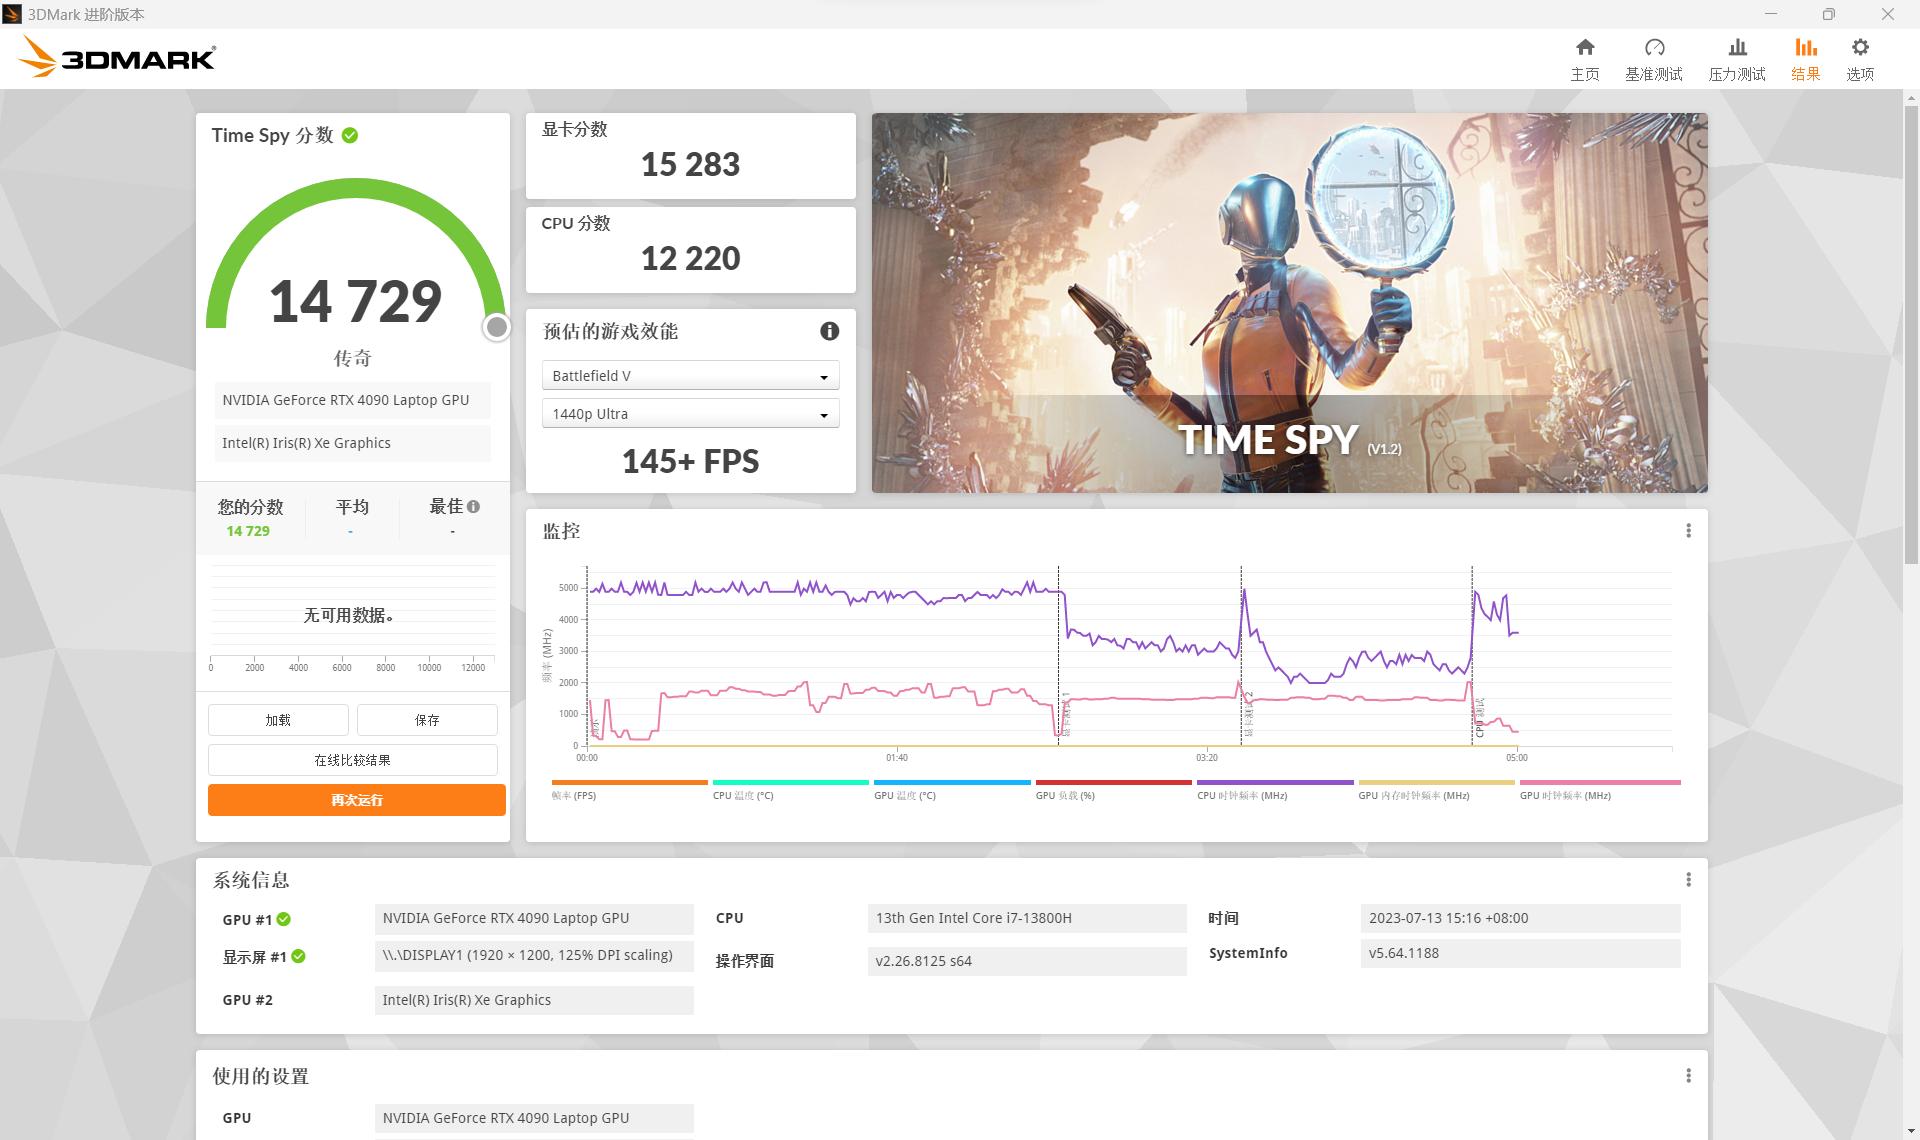Click the green check next to GPU #1

pos(284,919)
